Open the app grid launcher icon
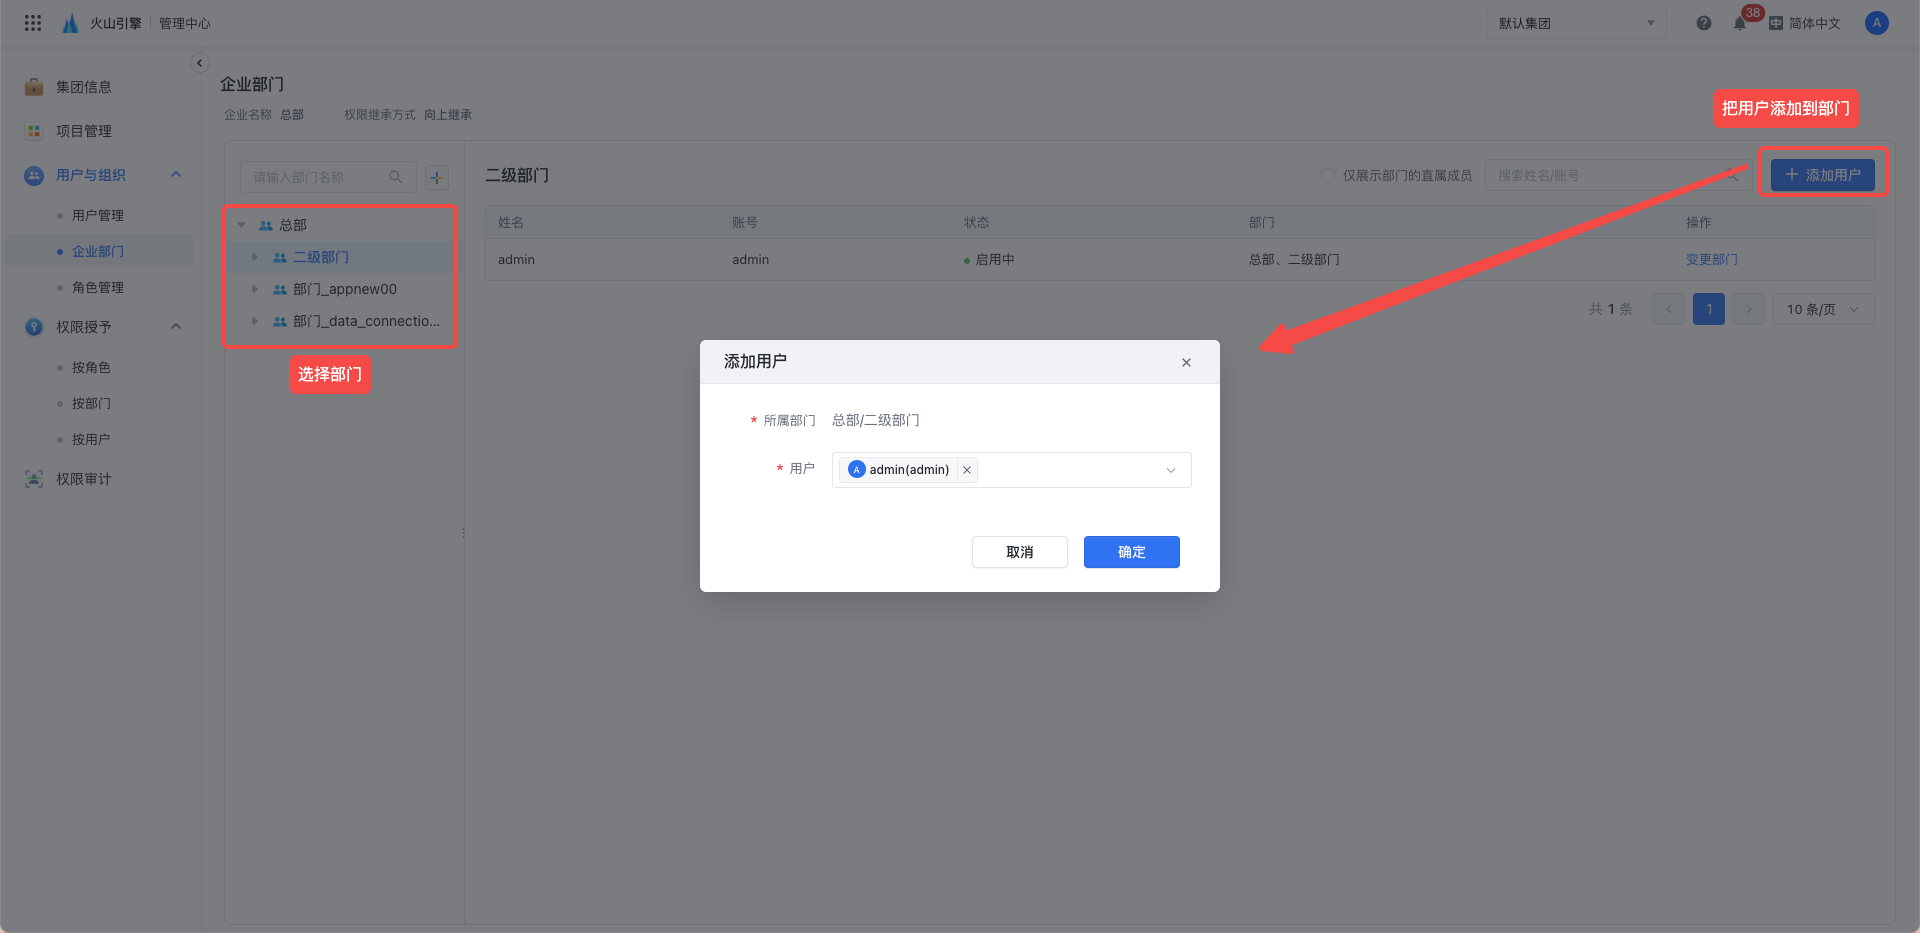Screen dimensions: 1920x933 pyautogui.click(x=33, y=23)
